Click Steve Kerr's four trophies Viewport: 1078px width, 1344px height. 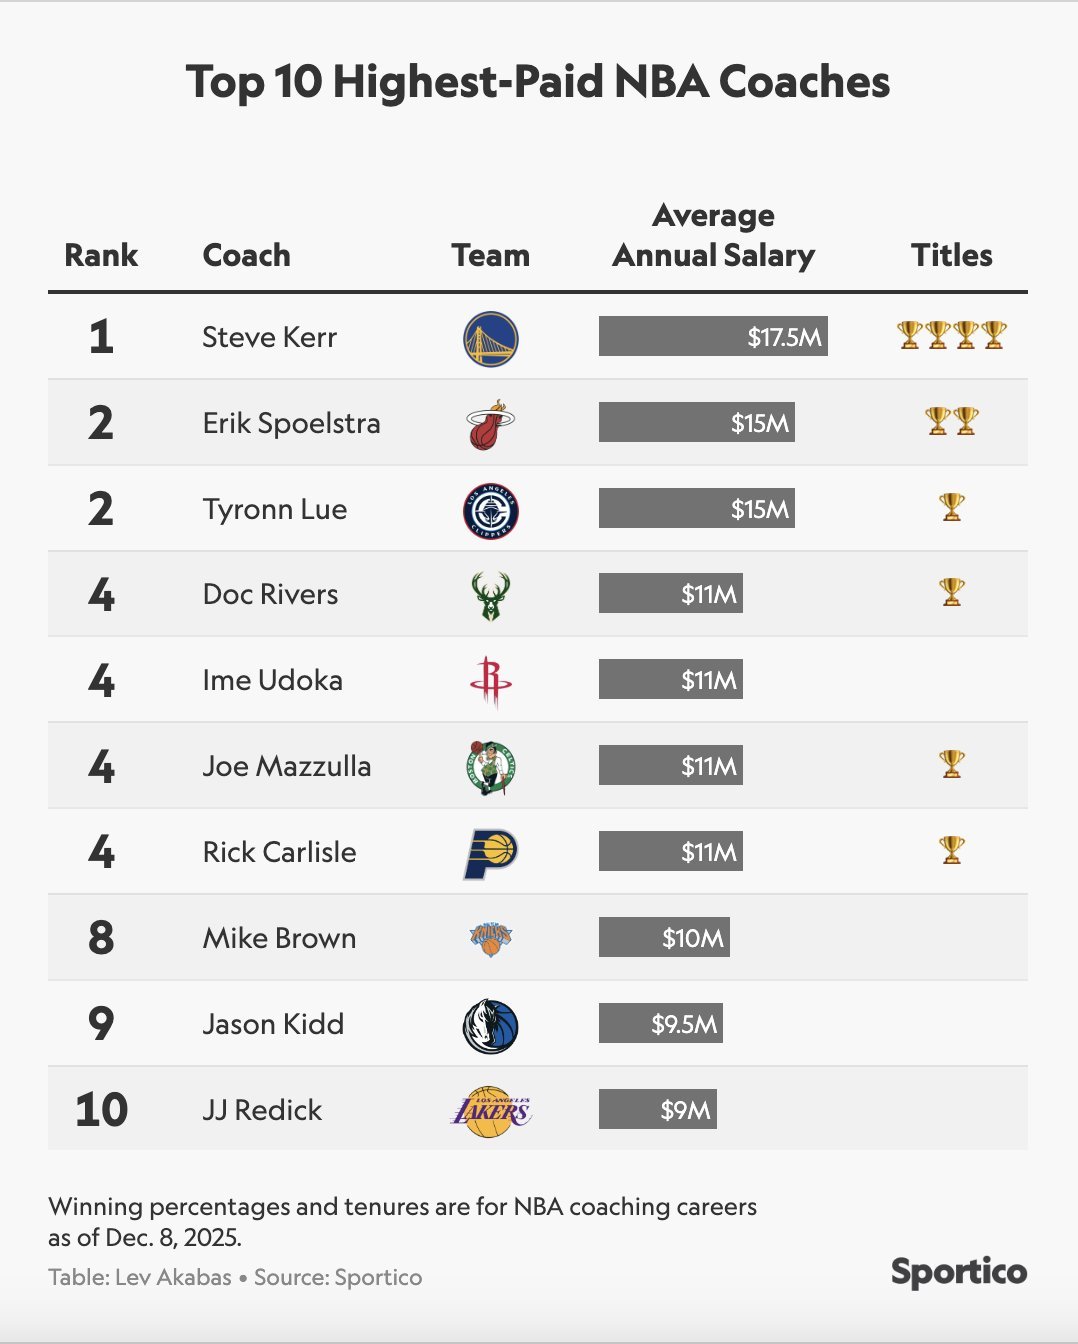tap(951, 335)
